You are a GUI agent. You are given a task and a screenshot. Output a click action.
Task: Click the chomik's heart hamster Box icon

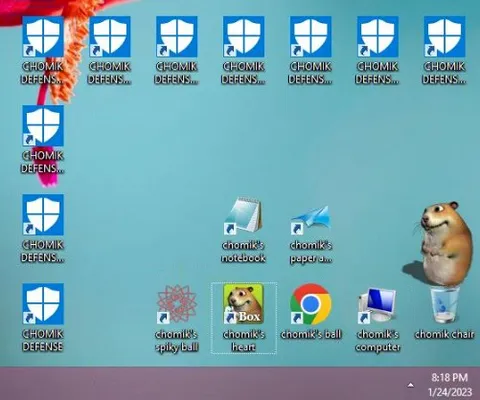tap(244, 304)
